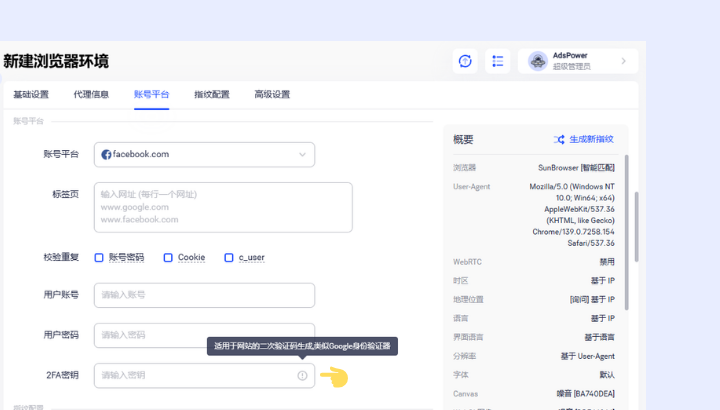Viewport: 720px width, 410px height.
Task: Check the c_user checkbox
Action: [229, 258]
